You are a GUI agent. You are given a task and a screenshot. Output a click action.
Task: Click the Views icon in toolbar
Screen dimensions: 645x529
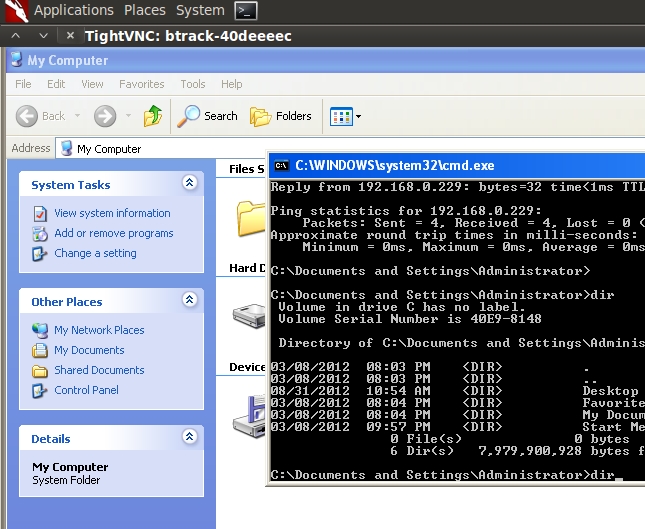(x=341, y=116)
